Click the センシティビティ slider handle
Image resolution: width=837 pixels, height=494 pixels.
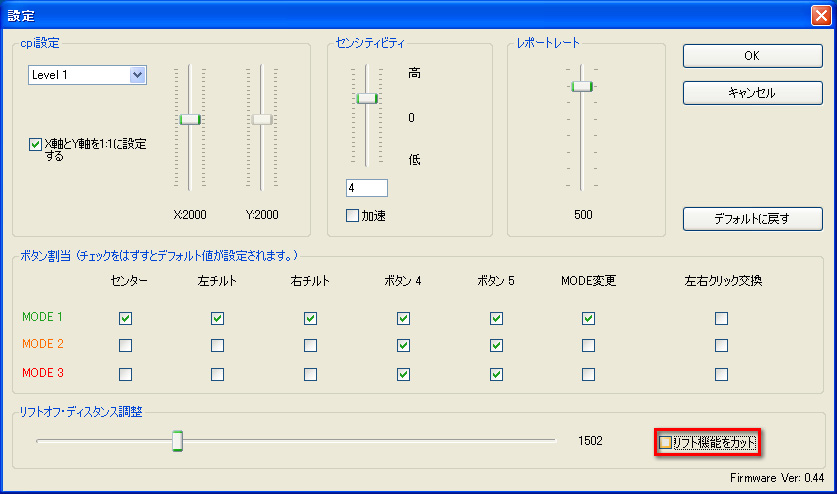pos(367,98)
